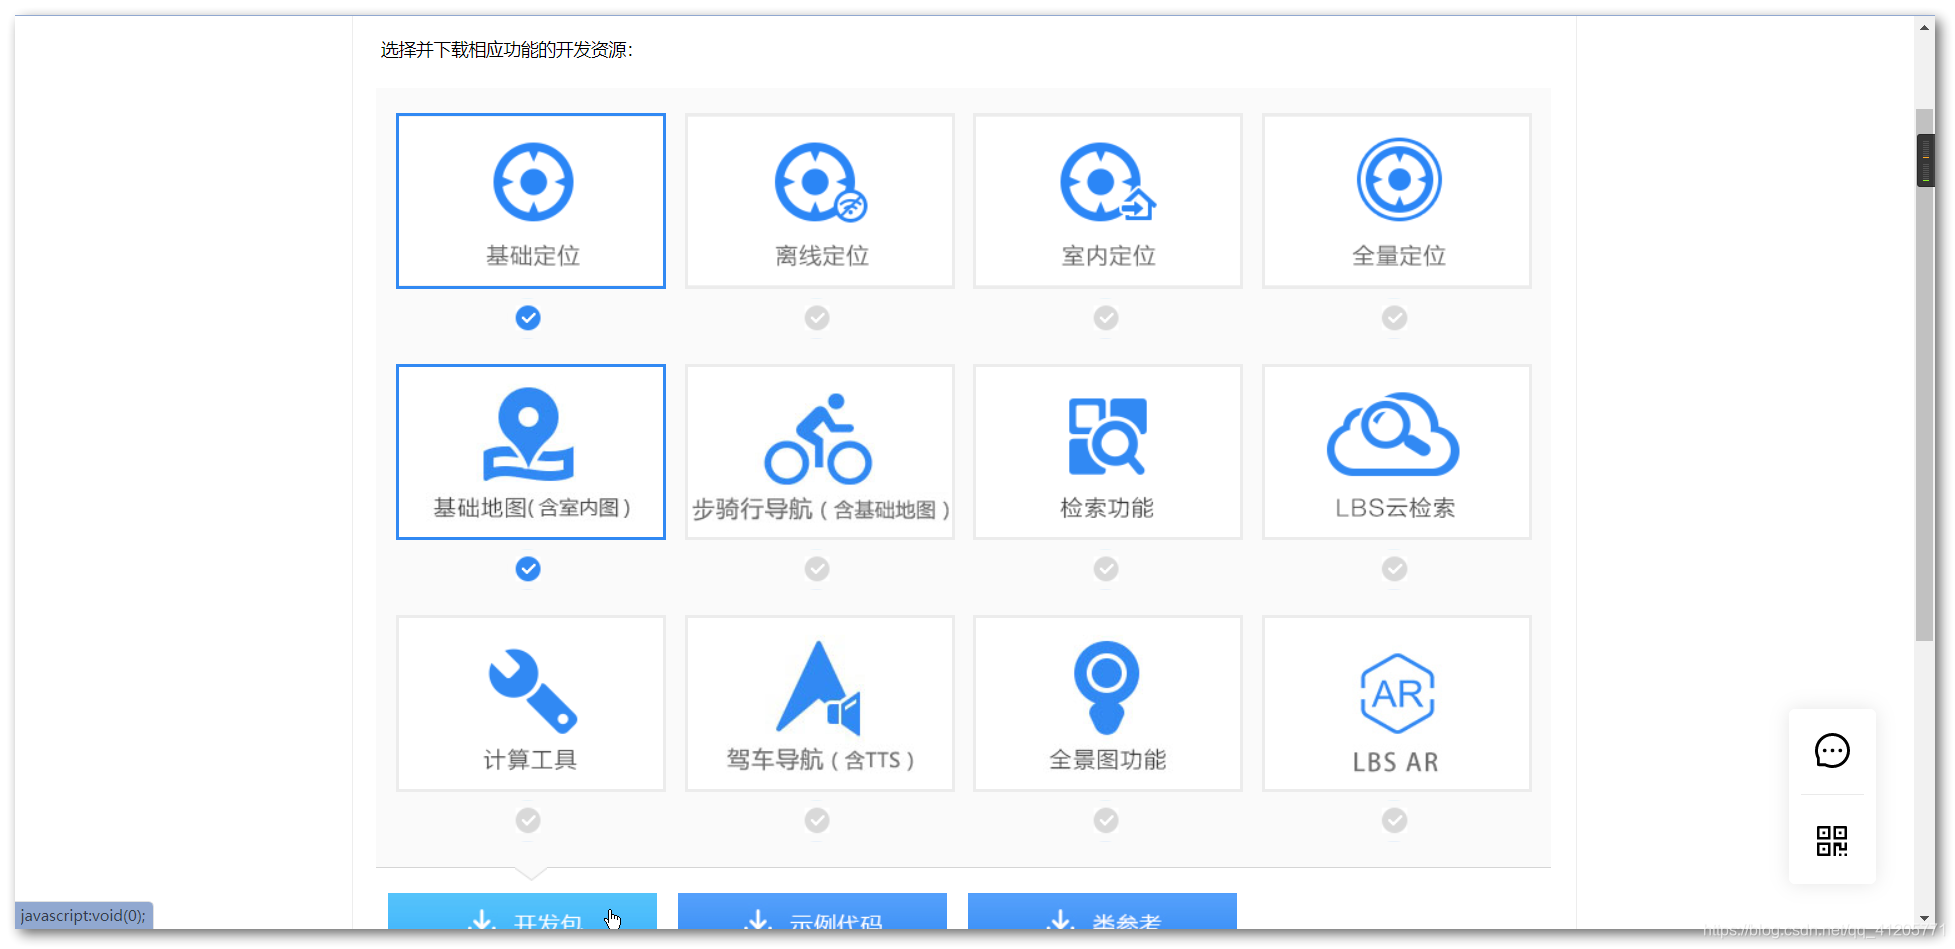The height and width of the screenshot is (949, 1955).
Task: Click the scrollbar down arrow
Action: (1925, 918)
